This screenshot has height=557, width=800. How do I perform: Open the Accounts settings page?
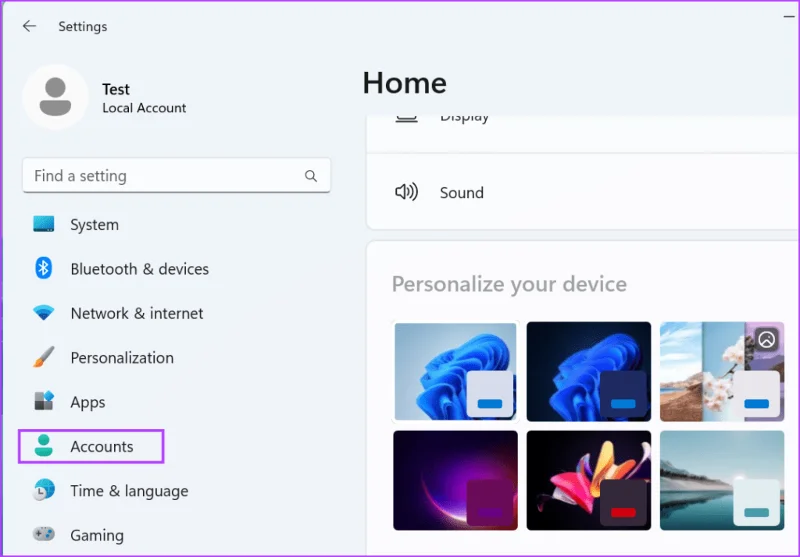[91, 446]
